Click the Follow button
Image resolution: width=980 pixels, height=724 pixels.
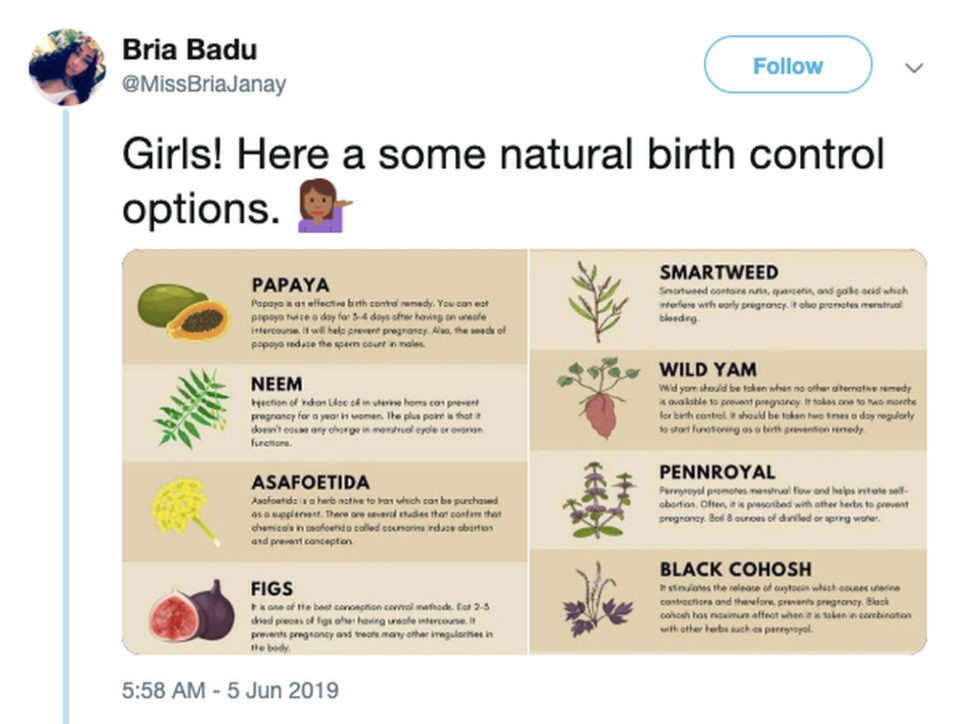coord(787,66)
